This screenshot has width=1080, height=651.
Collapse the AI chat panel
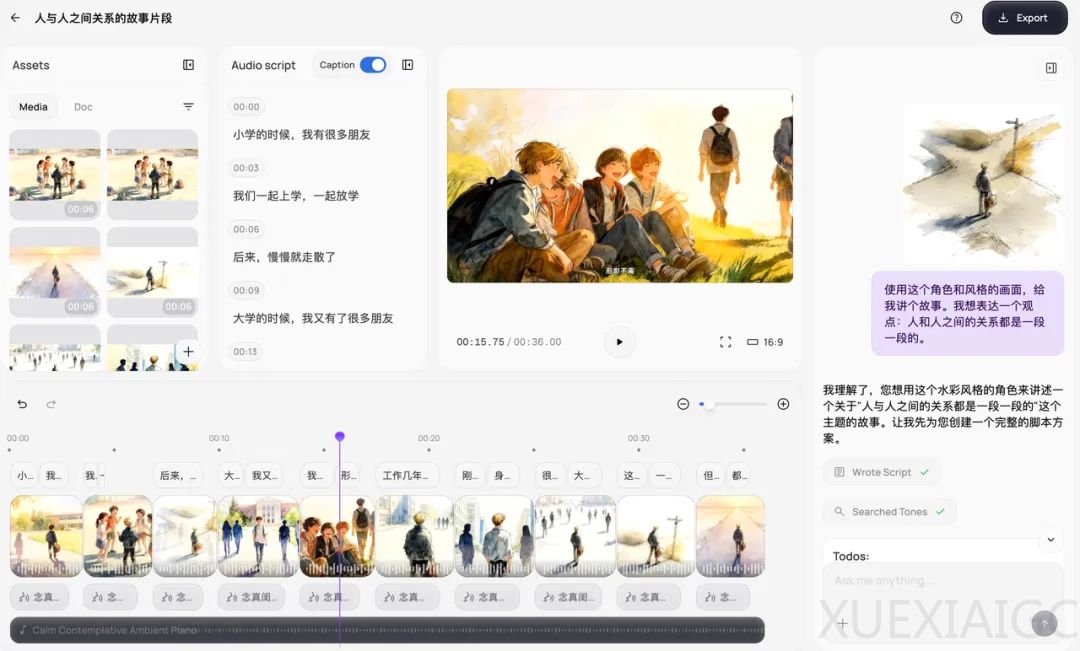1051,67
